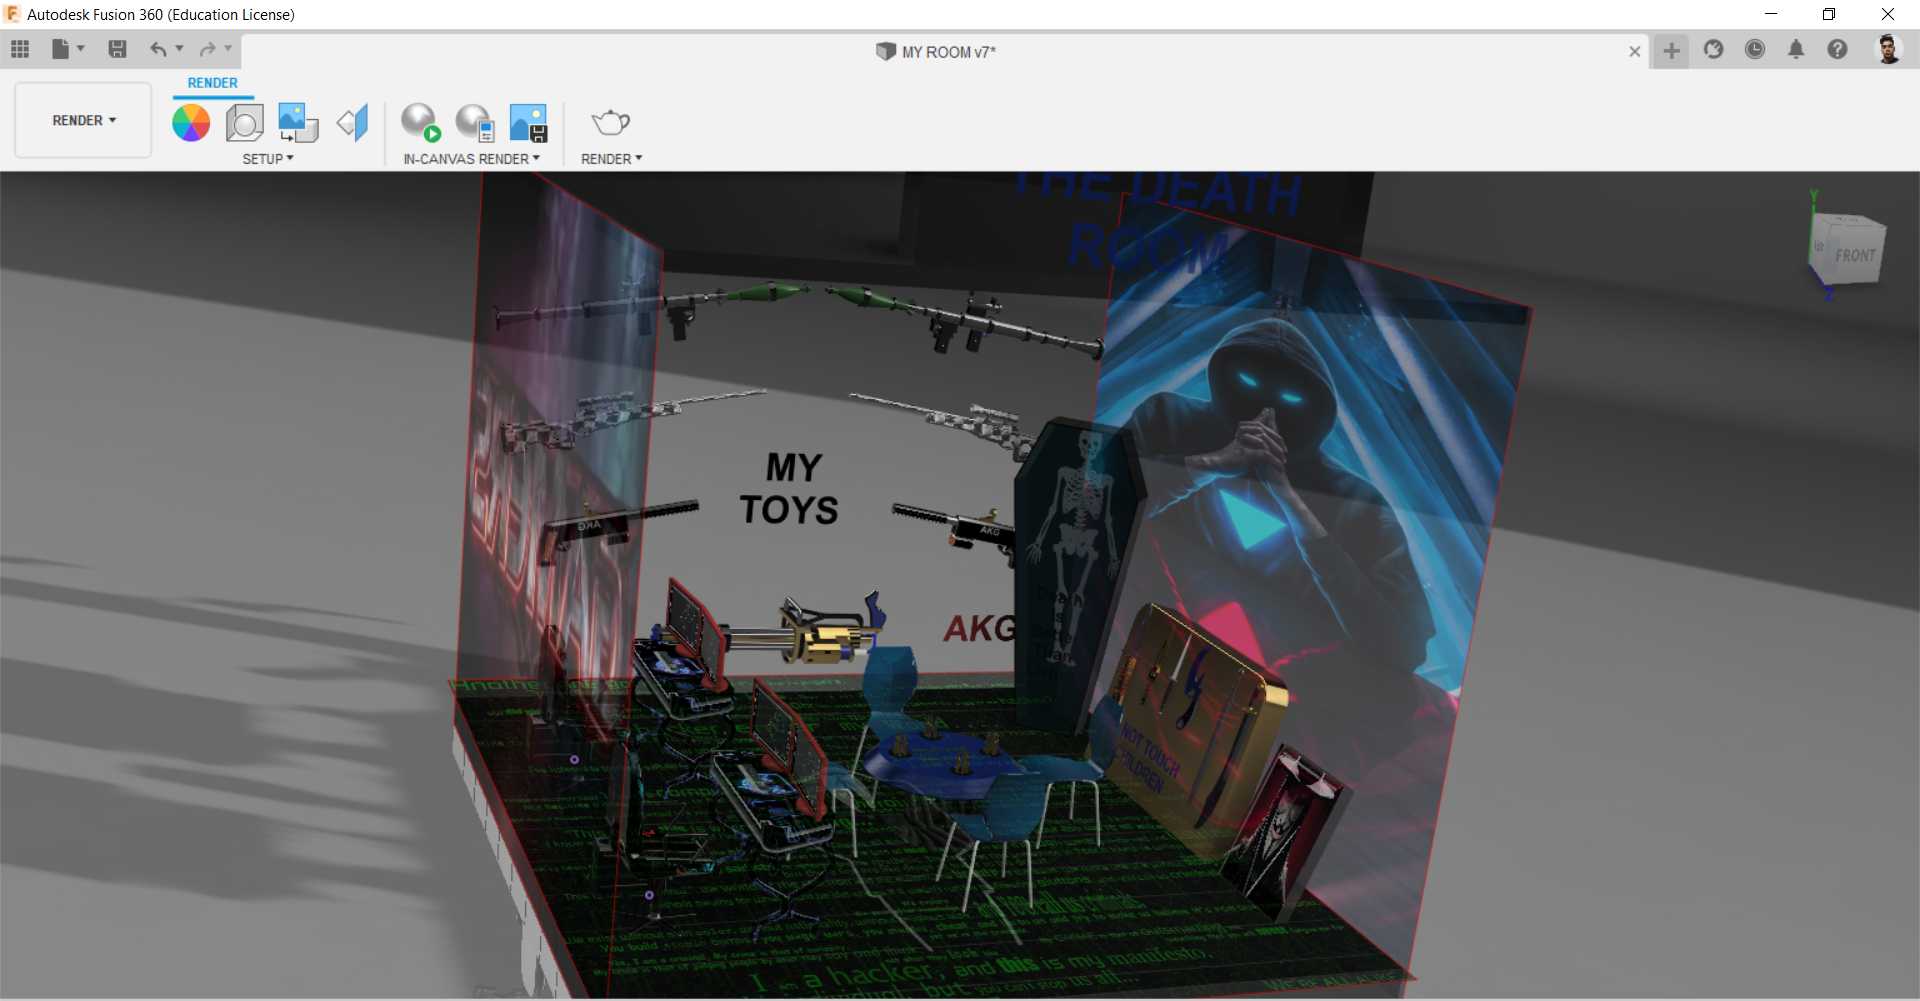Image resolution: width=1920 pixels, height=1001 pixels.
Task: Open the Extensions globe icon
Action: [1714, 49]
